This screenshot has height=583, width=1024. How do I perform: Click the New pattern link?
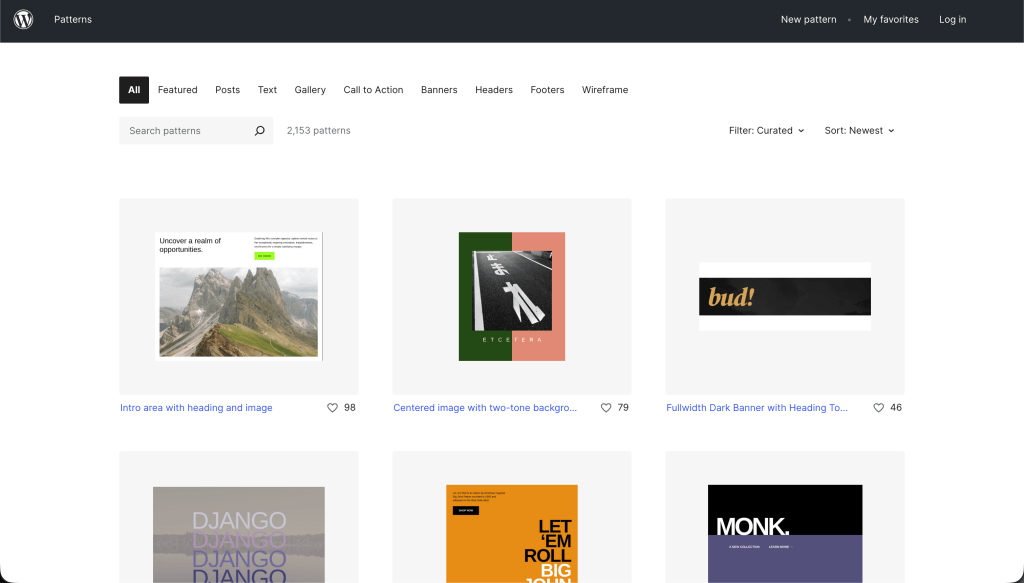[x=808, y=20]
